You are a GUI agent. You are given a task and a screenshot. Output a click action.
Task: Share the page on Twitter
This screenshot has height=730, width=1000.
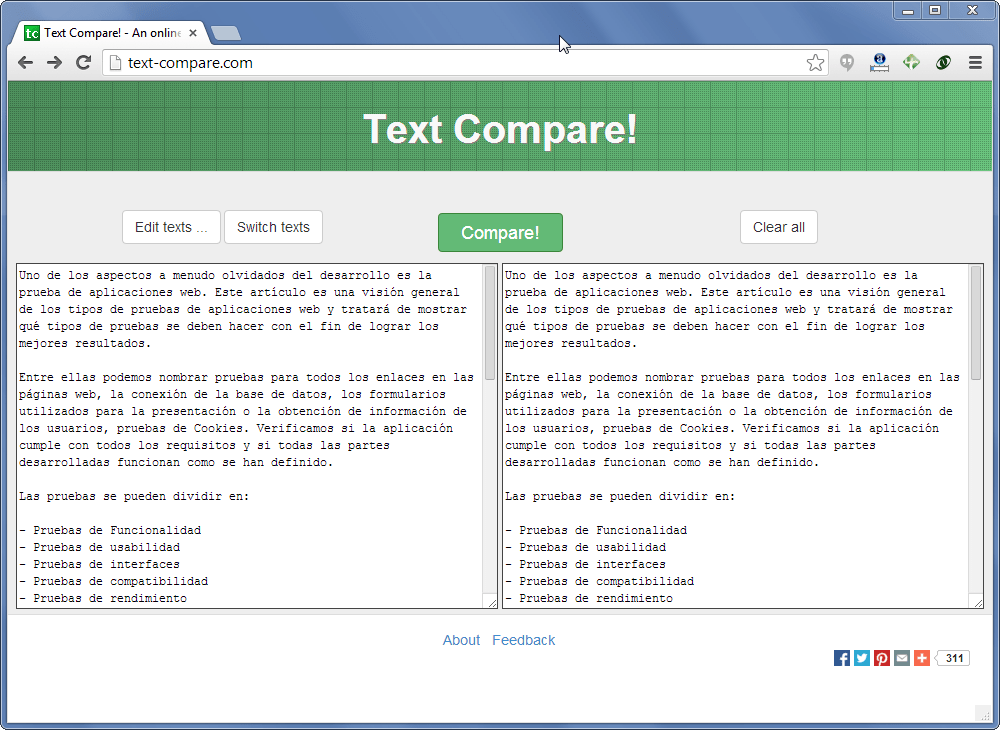click(861, 658)
